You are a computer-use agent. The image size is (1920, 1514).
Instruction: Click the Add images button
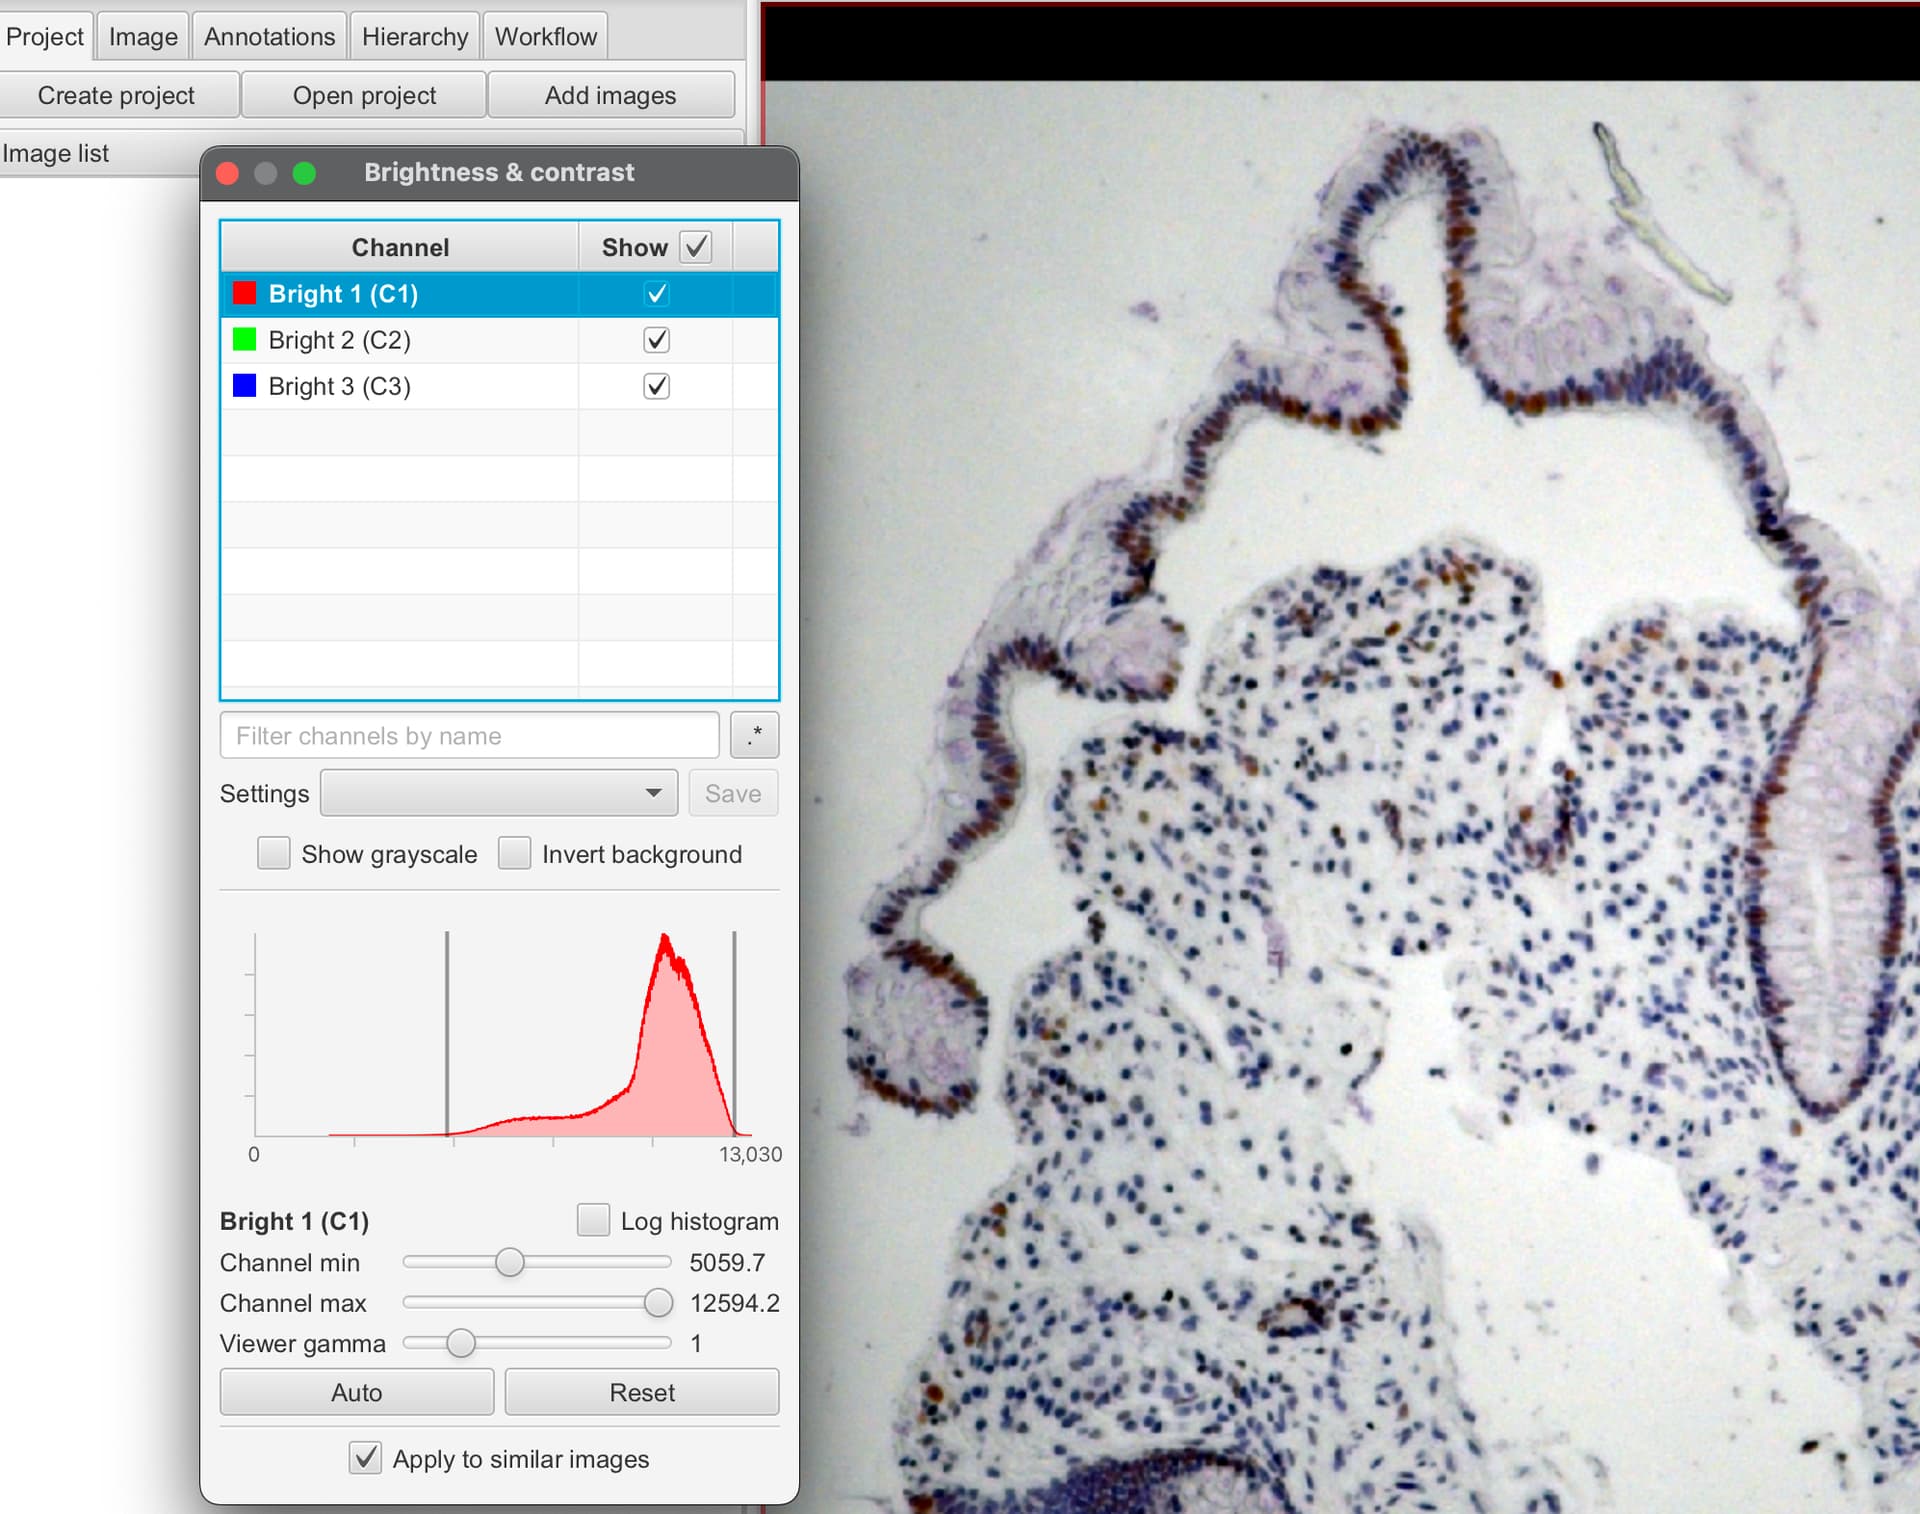pos(610,94)
